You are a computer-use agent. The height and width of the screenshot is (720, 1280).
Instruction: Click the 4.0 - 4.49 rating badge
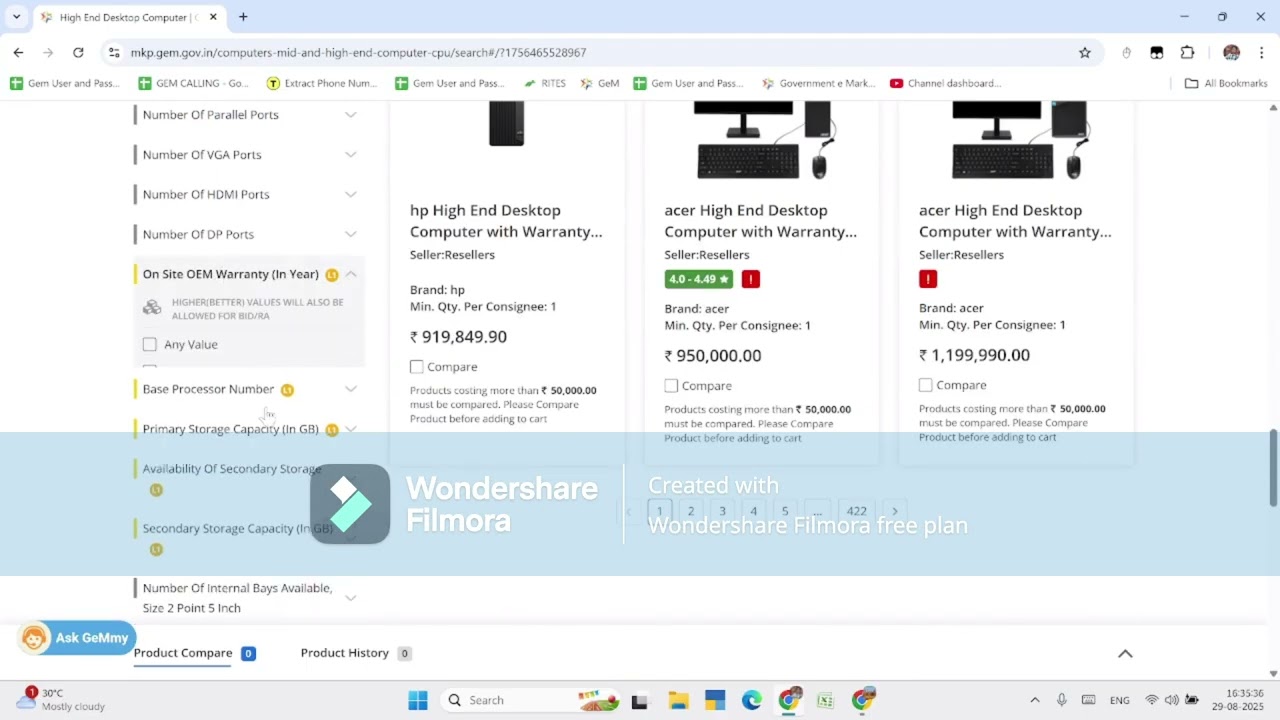[x=699, y=279]
